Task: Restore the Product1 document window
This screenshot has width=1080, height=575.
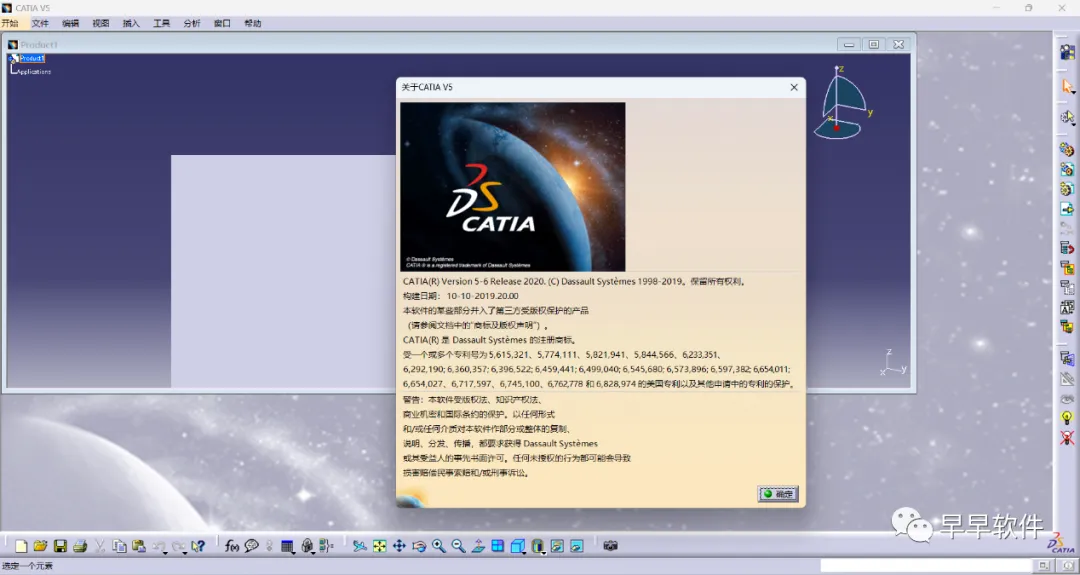Action: (873, 44)
